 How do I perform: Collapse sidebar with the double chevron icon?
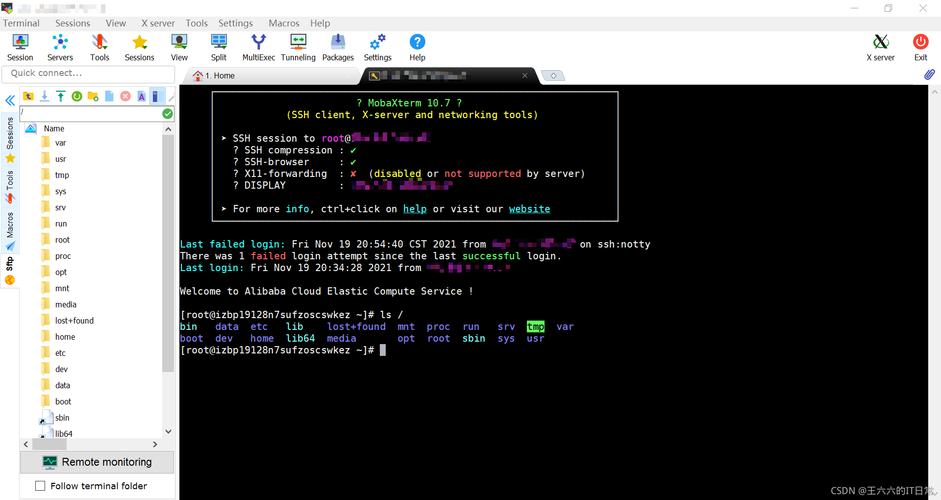pyautogui.click(x=10, y=100)
